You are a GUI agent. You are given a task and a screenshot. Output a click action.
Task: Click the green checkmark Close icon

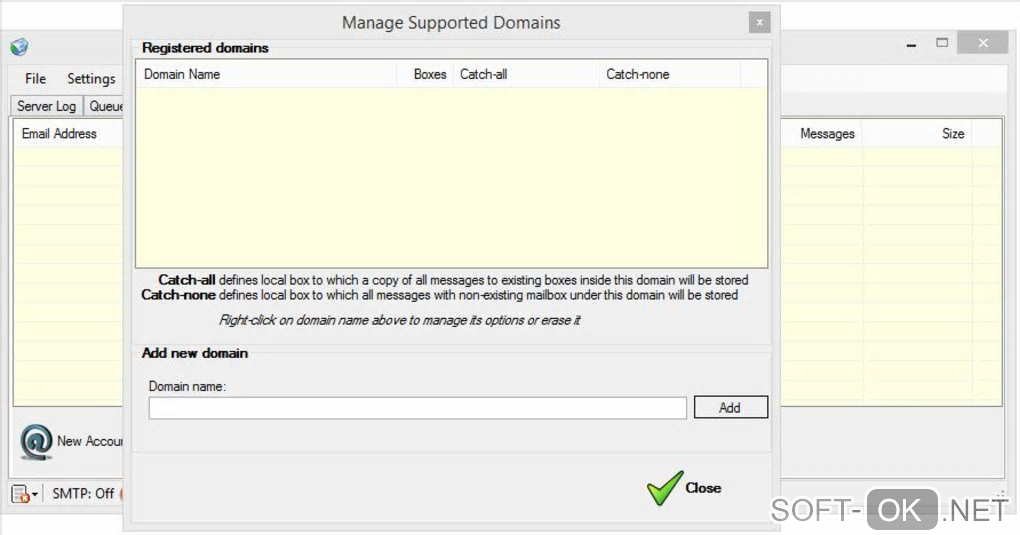[664, 488]
